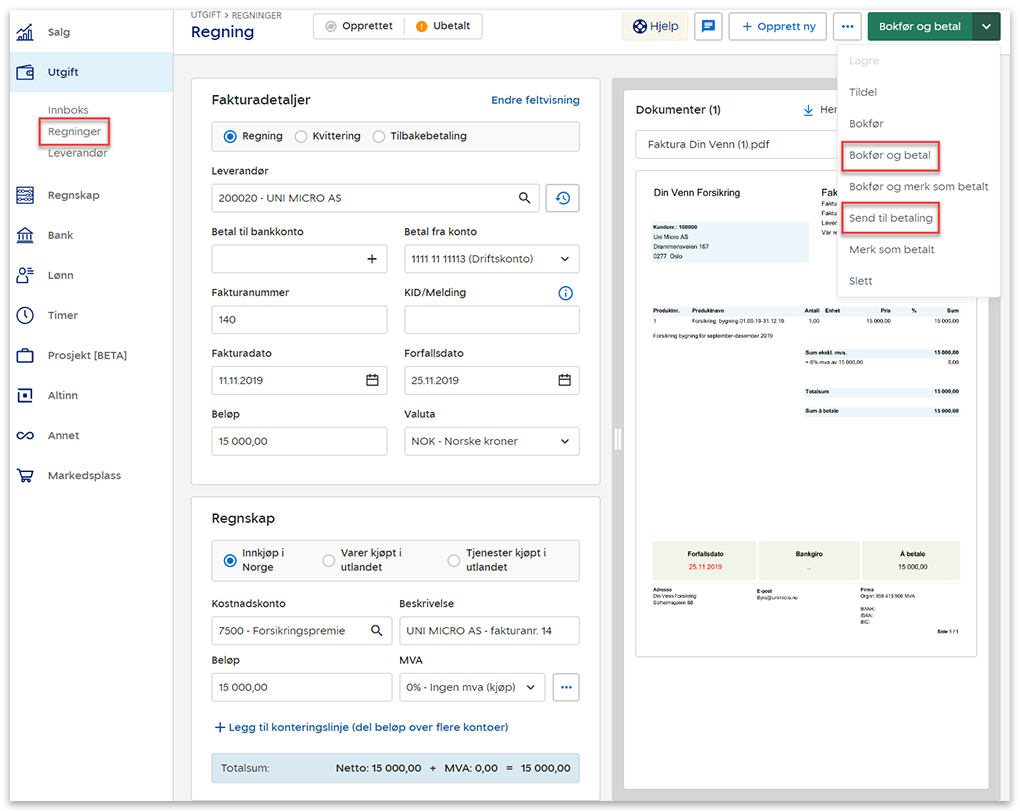Open supplier history clock icon
Image resolution: width=1020 pixels, height=811 pixels.
pyautogui.click(x=562, y=198)
